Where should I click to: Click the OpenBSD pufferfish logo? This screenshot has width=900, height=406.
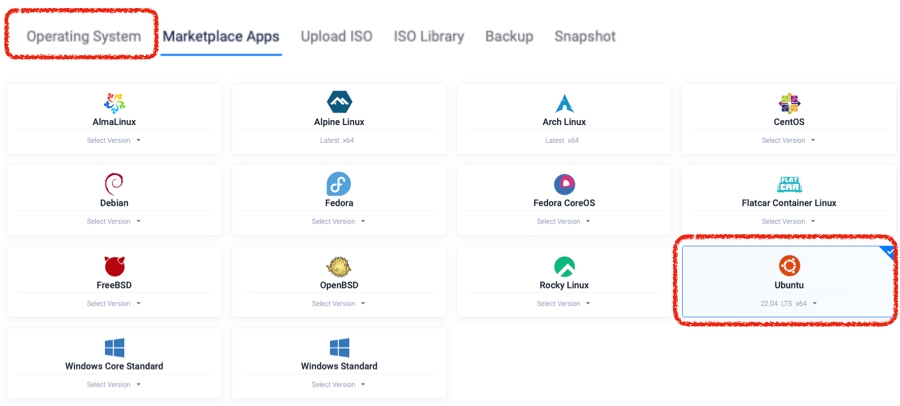click(x=339, y=266)
